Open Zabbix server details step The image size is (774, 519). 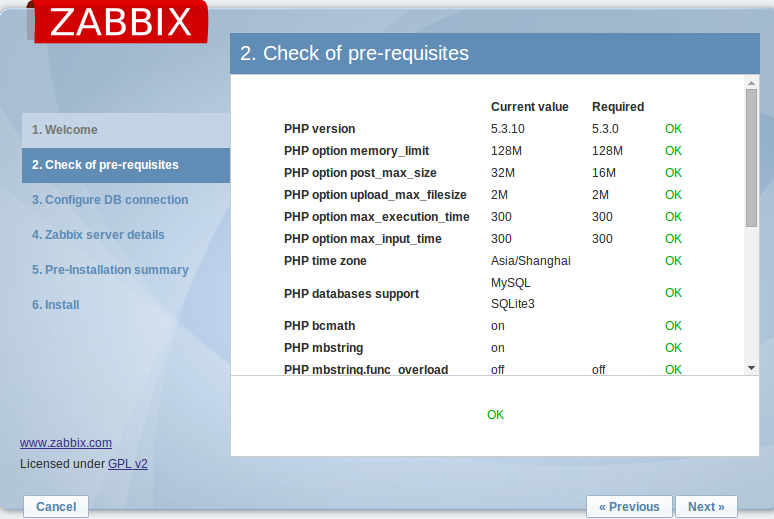(98, 235)
